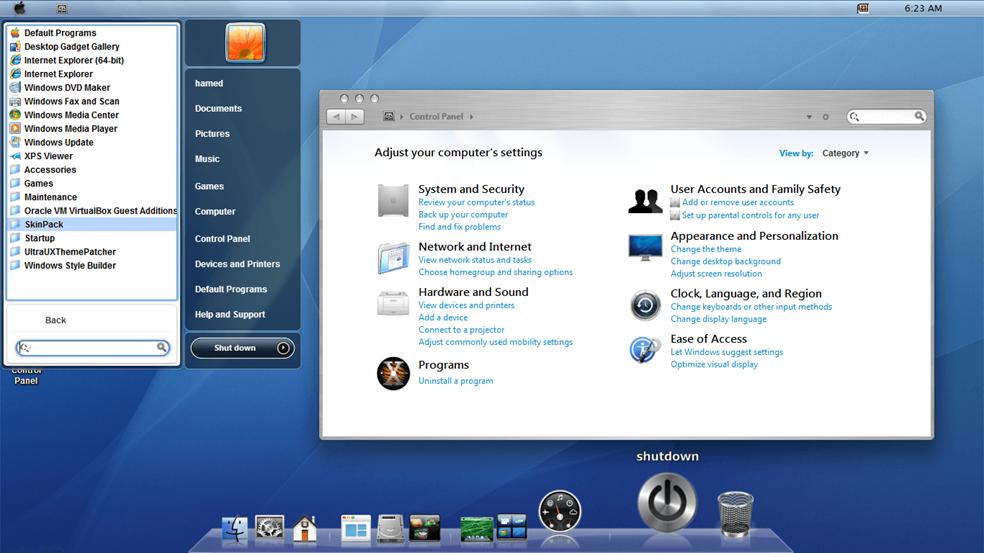Expand the breadcrumb arrow after Control Panel
The image size is (984, 553).
(471, 117)
